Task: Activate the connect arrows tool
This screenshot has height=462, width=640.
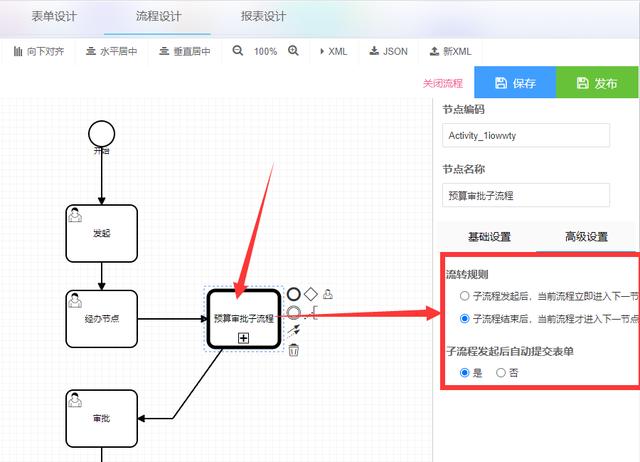Action: pyautogui.click(x=293, y=331)
